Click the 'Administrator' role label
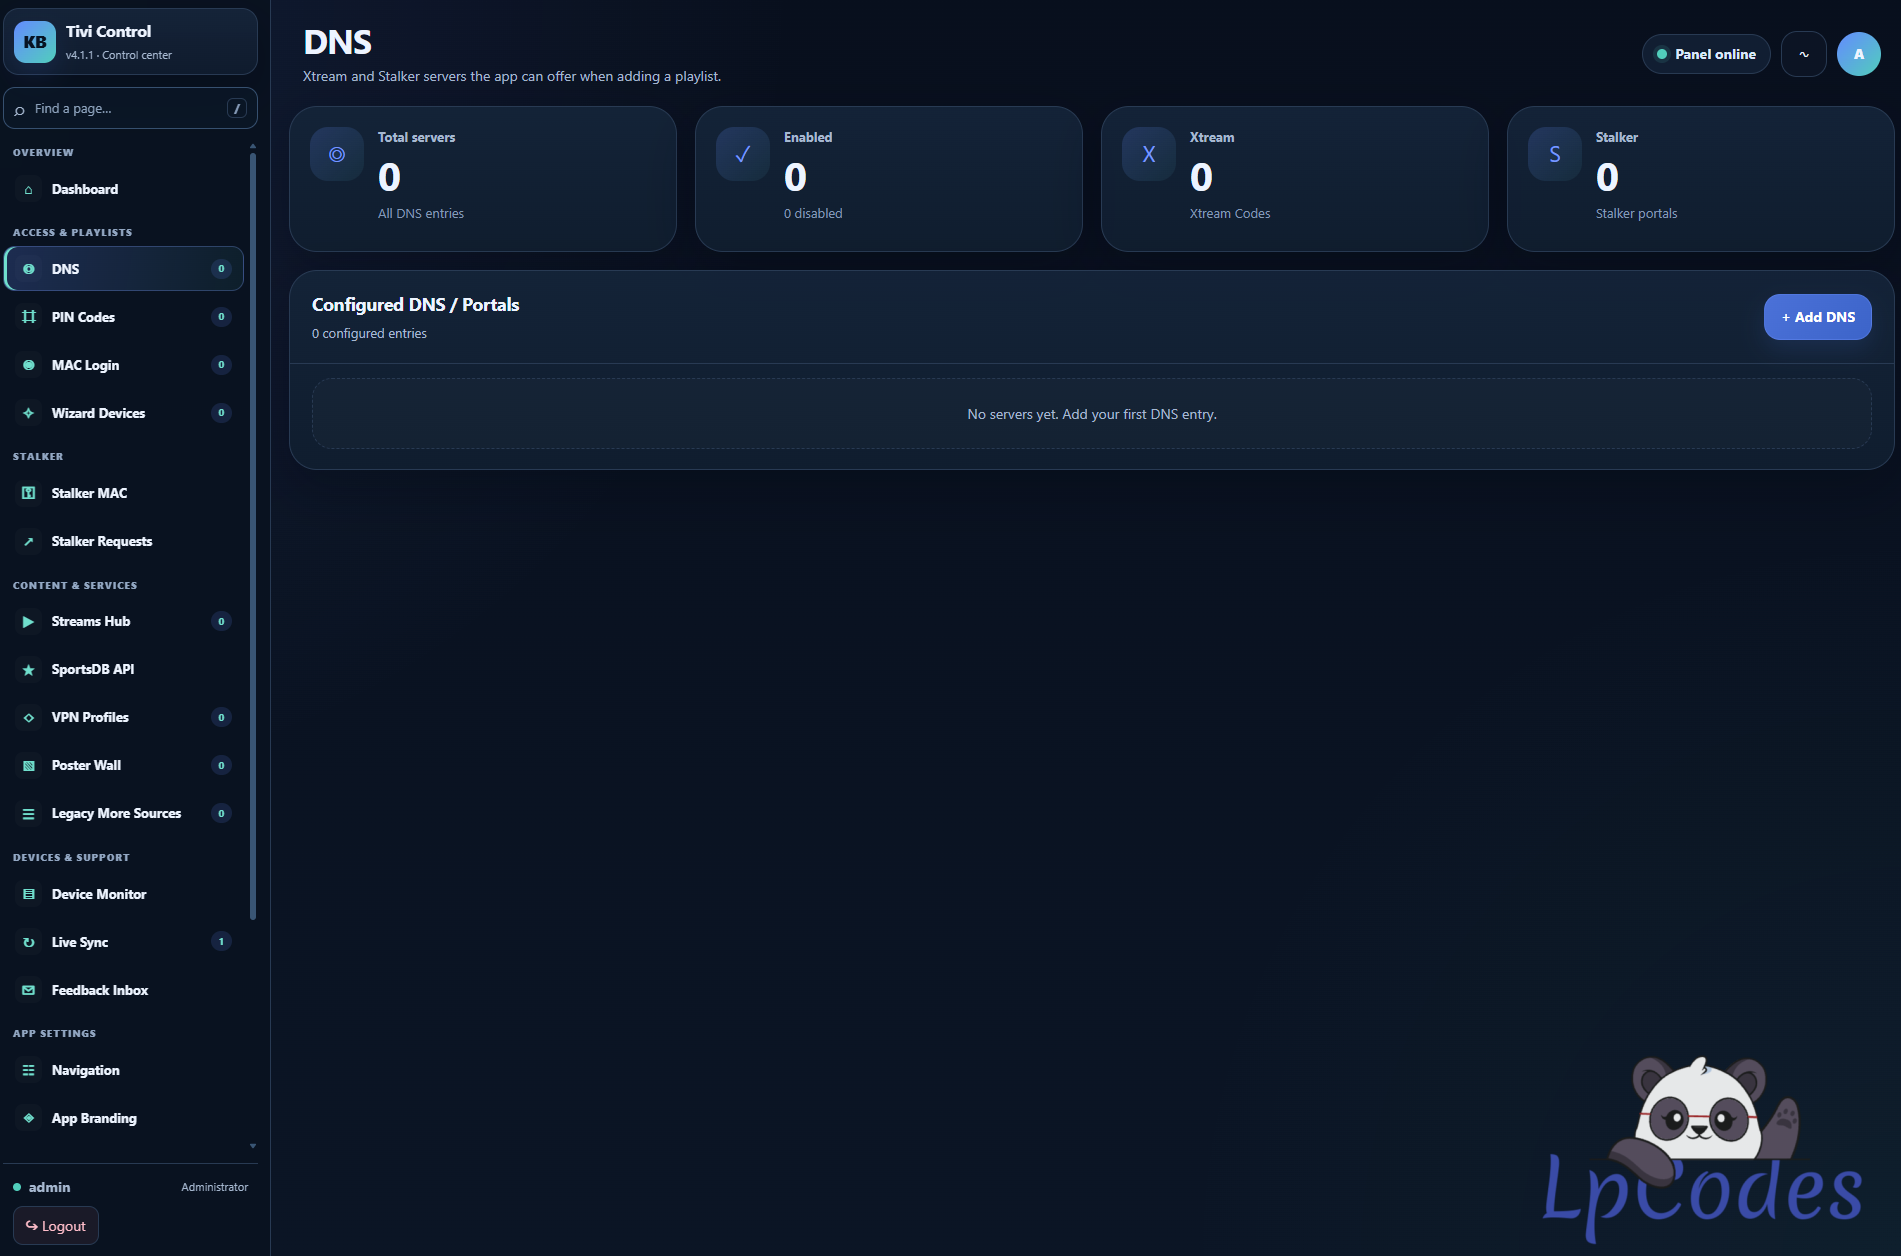1901x1256 pixels. [215, 1187]
